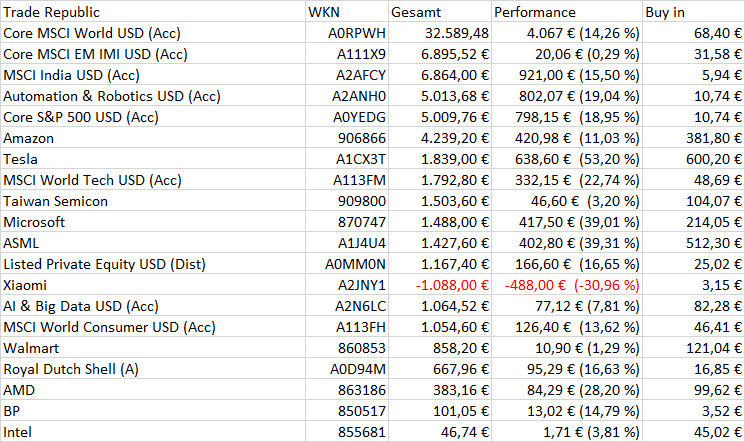Image resolution: width=745 pixels, height=442 pixels.
Task: Click Xiaomi's negative Gesamt value in red
Action: [x=449, y=285]
